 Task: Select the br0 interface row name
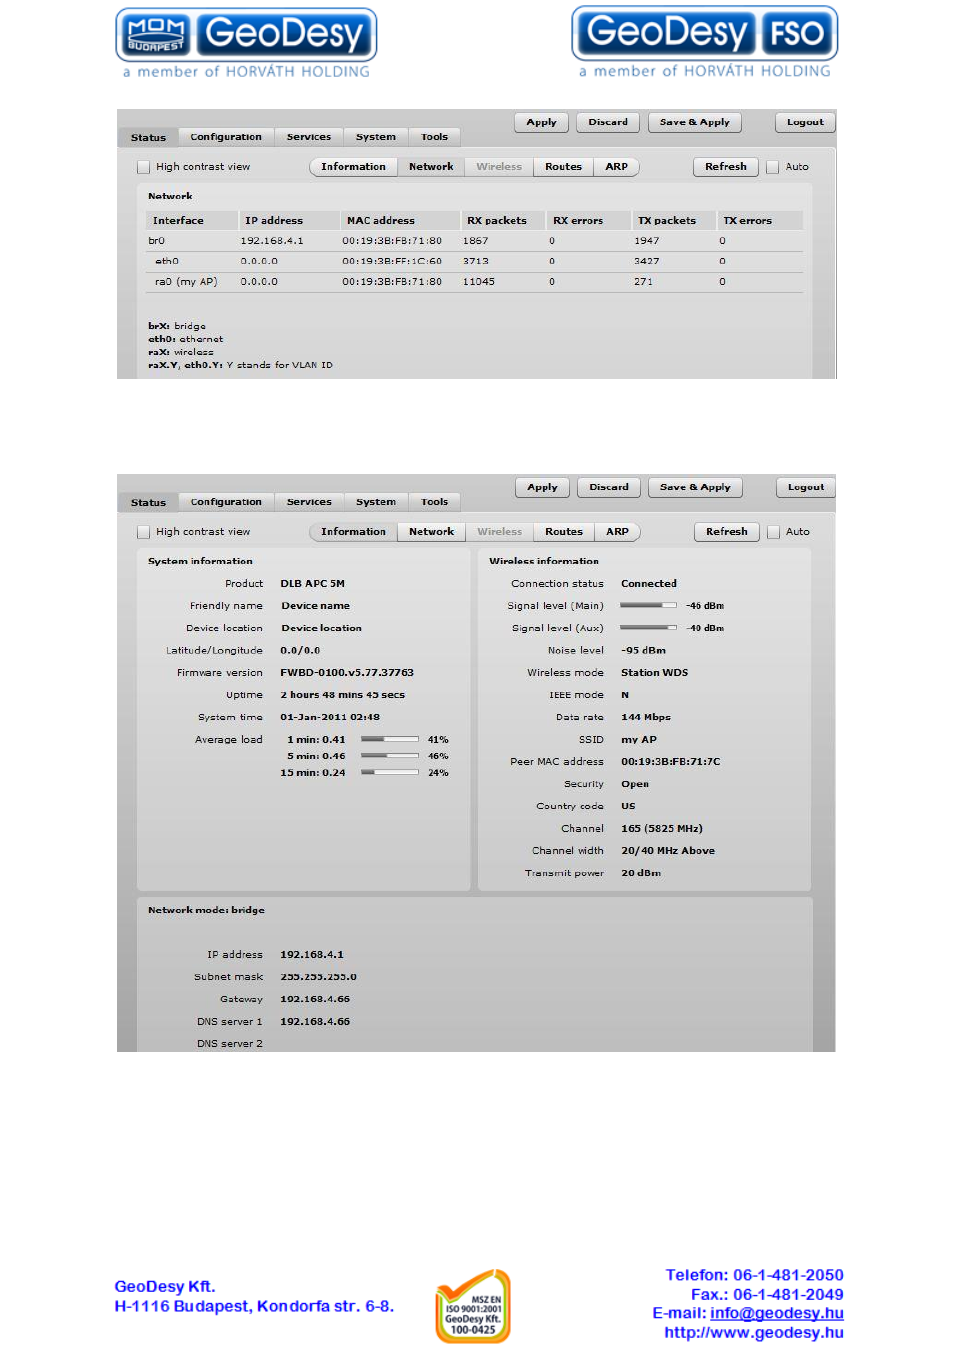(156, 241)
